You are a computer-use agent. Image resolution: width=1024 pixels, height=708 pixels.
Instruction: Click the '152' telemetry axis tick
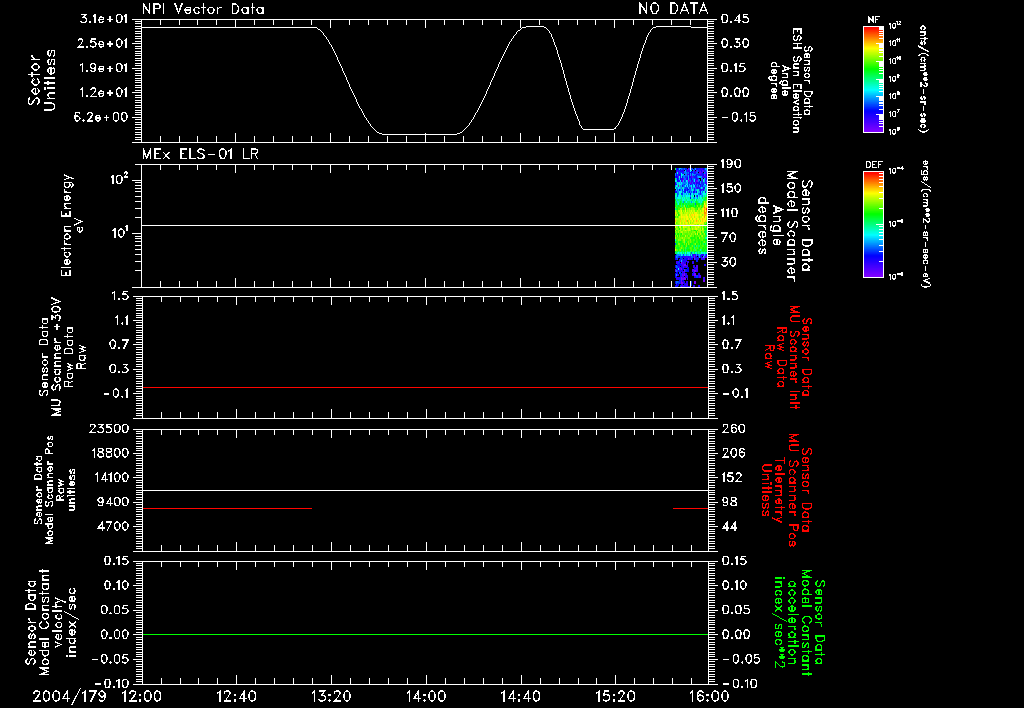[x=732, y=477]
